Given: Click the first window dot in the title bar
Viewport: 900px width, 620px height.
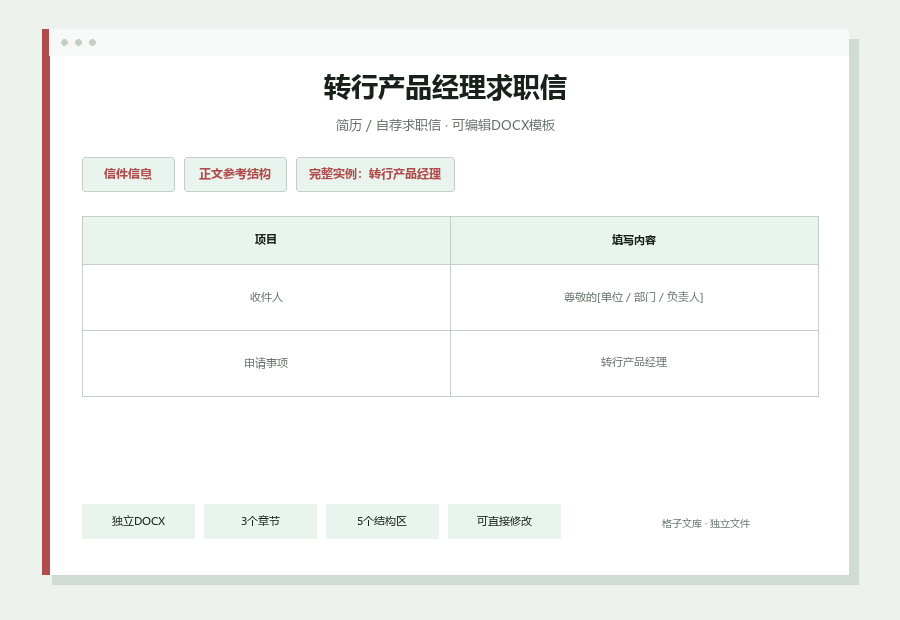Looking at the screenshot, I should [64, 42].
